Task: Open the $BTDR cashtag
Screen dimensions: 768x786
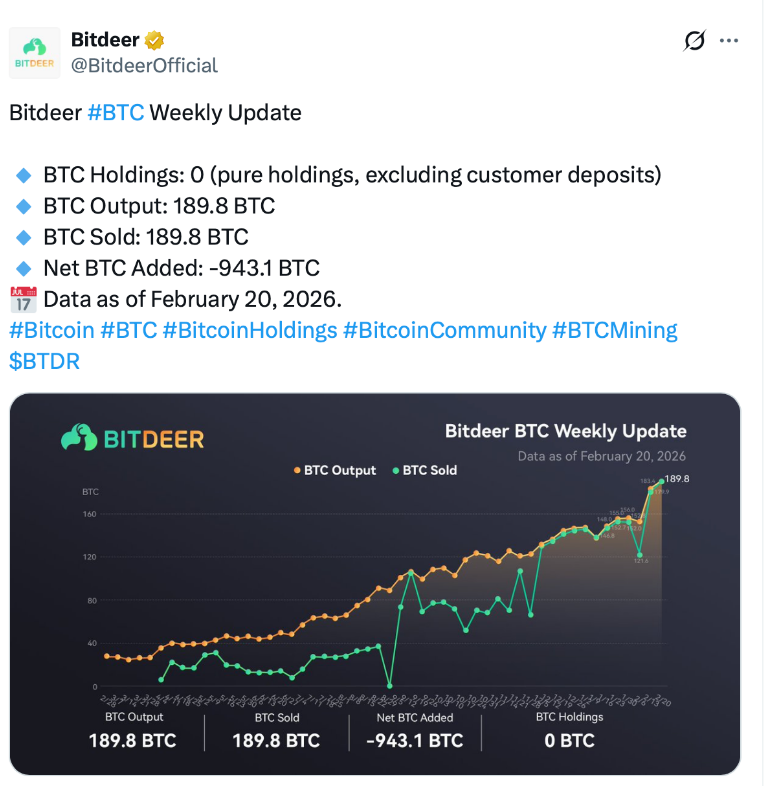Action: 44,361
